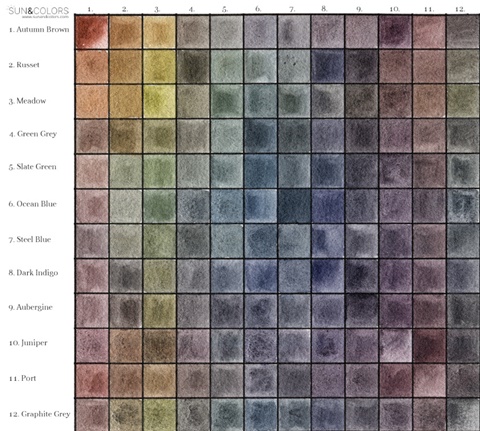Pick the swatch at Russet column 2
This screenshot has height=431, width=480.
[x=126, y=67]
